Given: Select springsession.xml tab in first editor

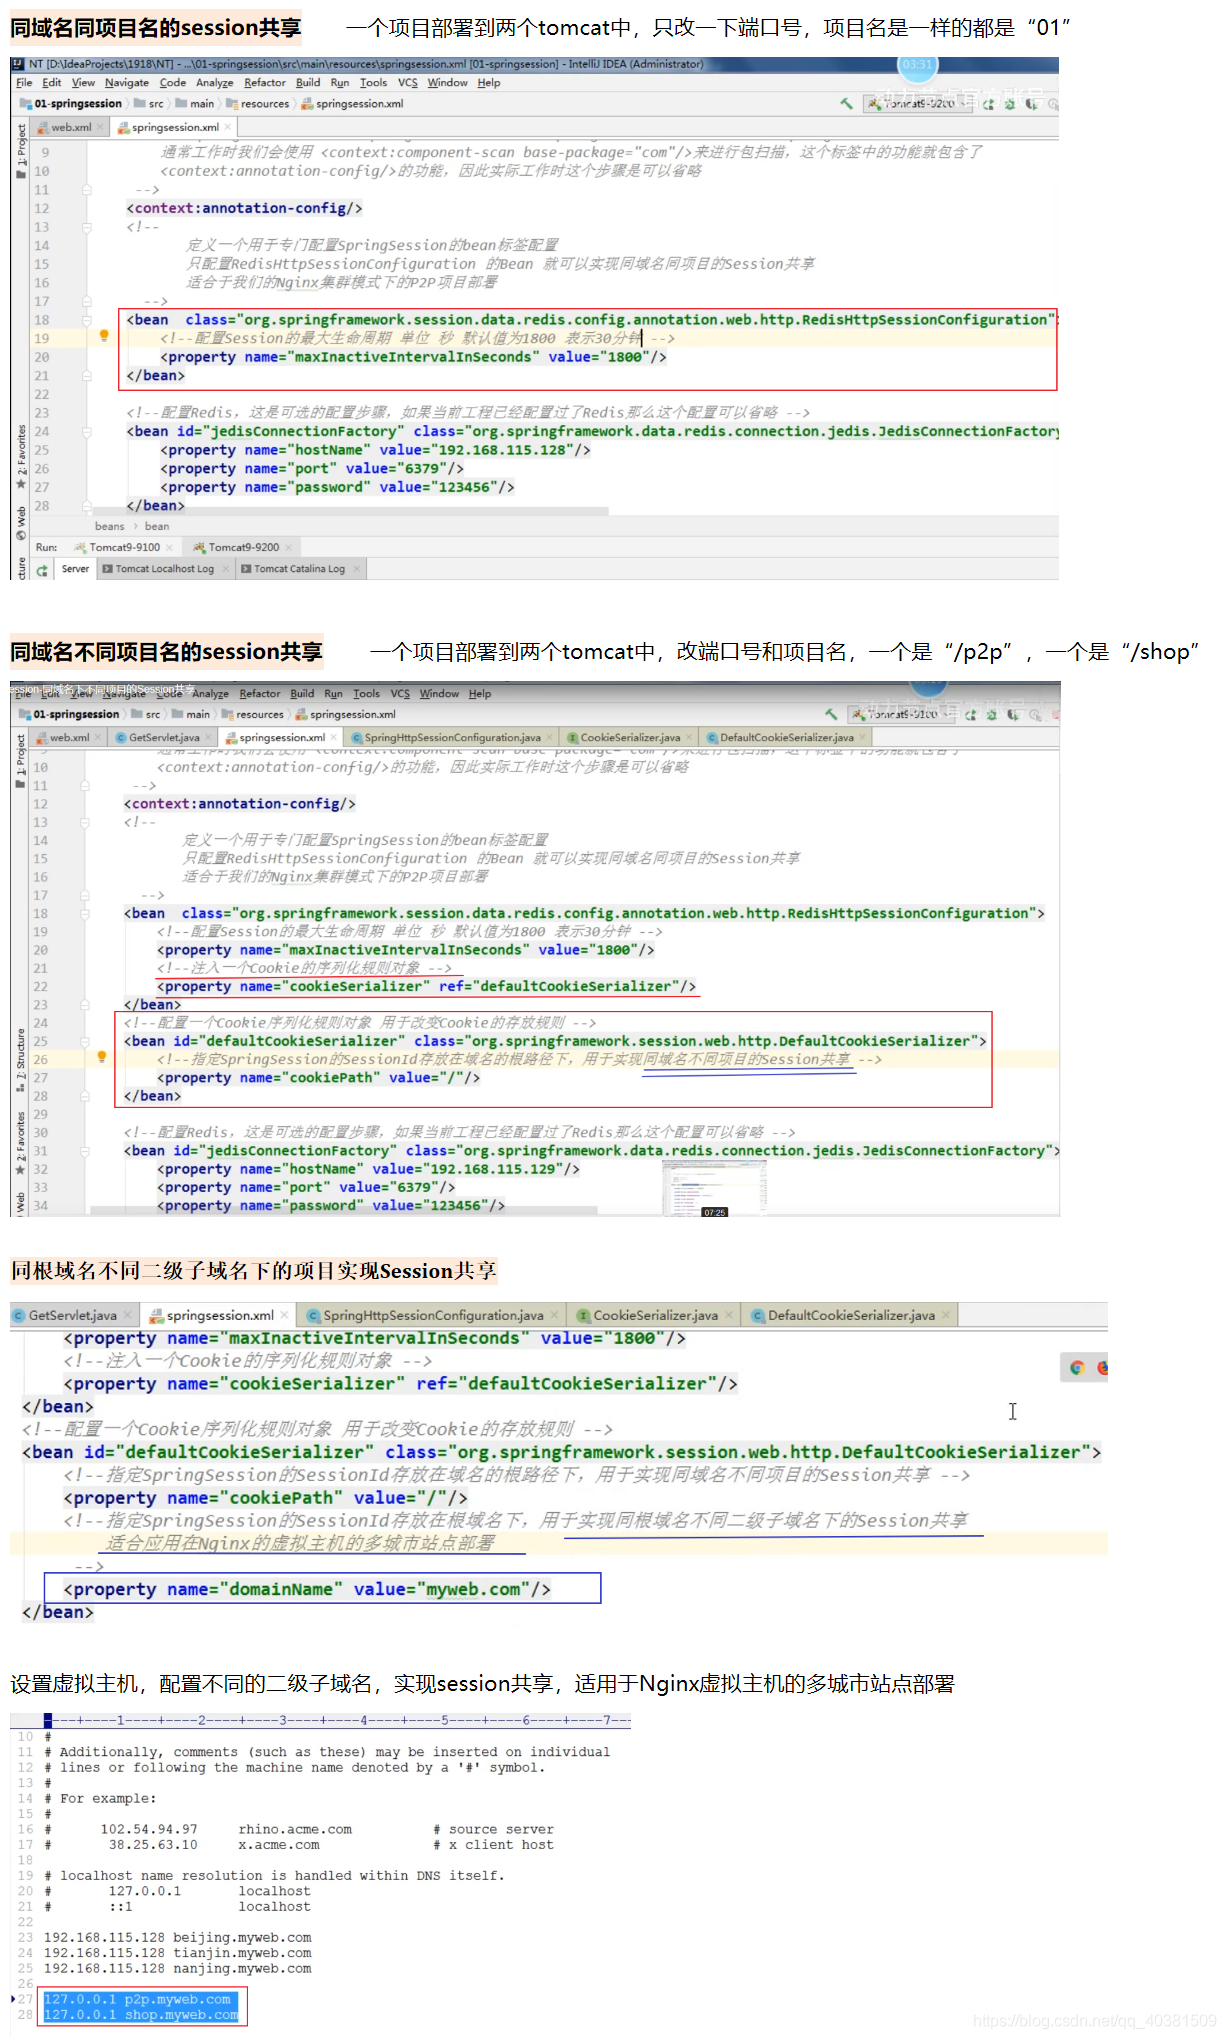Looking at the screenshot, I should [x=175, y=127].
